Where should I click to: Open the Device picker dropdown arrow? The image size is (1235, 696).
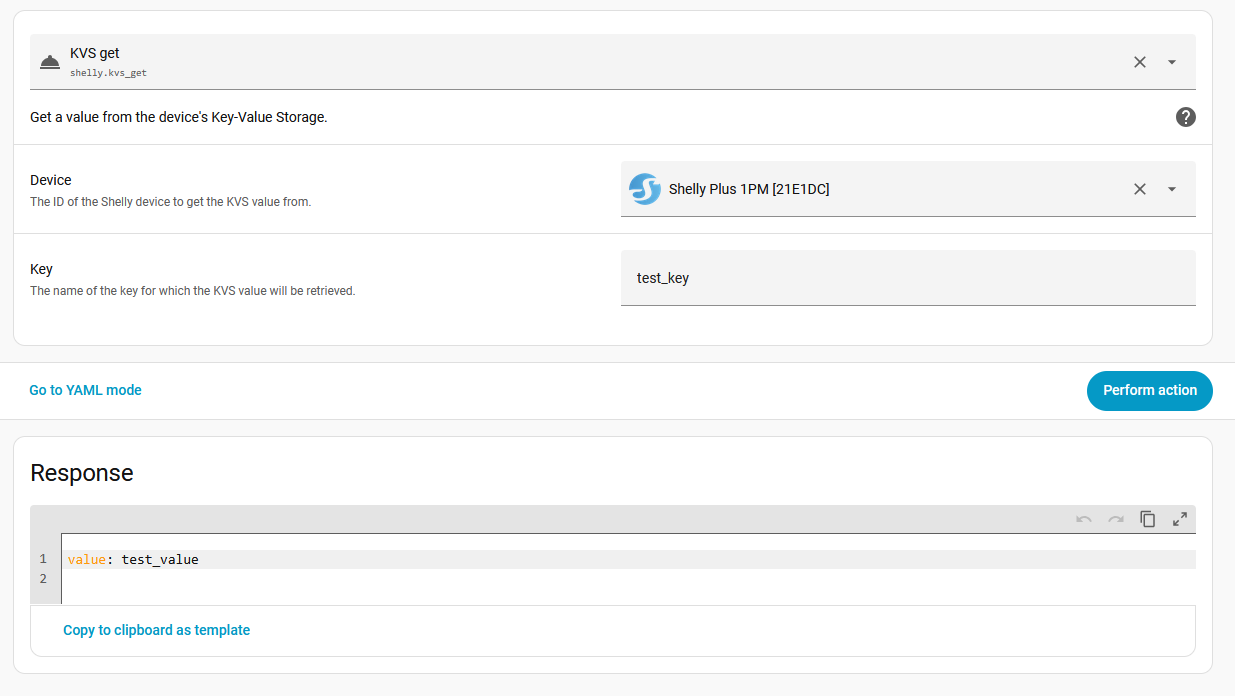1172,189
